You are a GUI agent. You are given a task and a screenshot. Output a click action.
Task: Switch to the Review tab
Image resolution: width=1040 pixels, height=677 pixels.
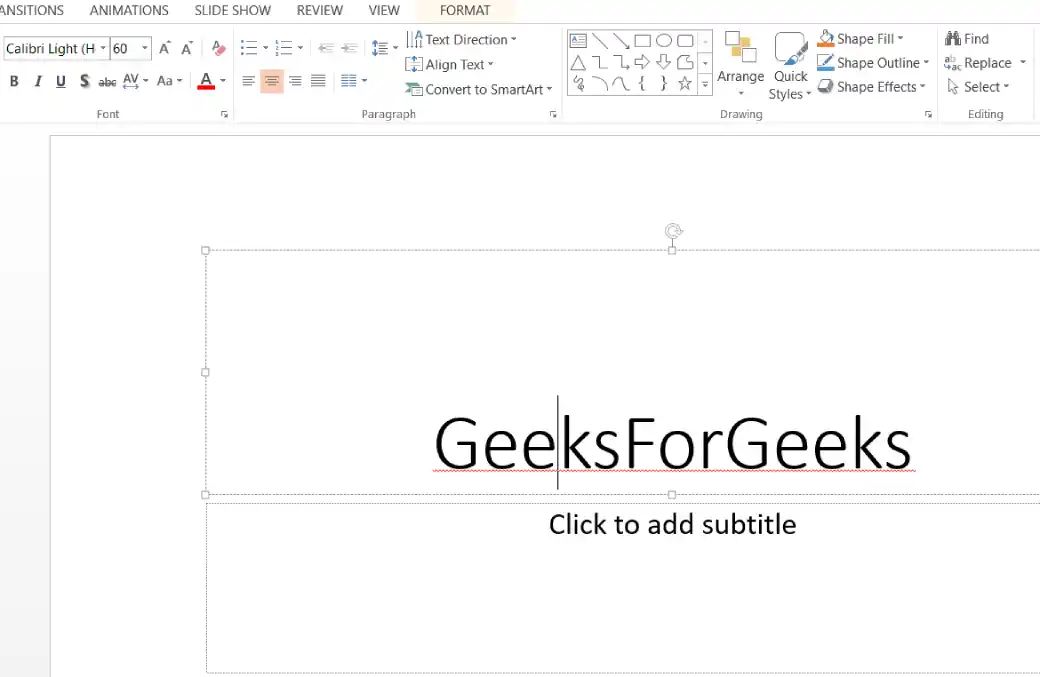pyautogui.click(x=320, y=11)
